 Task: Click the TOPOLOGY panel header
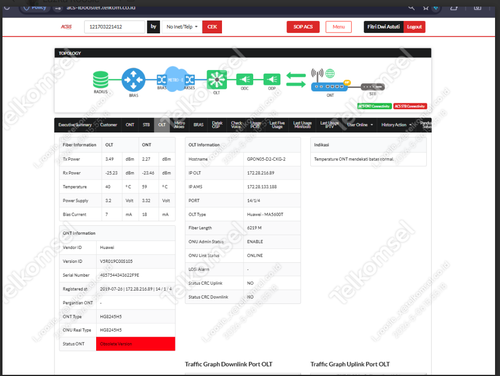tap(243, 53)
